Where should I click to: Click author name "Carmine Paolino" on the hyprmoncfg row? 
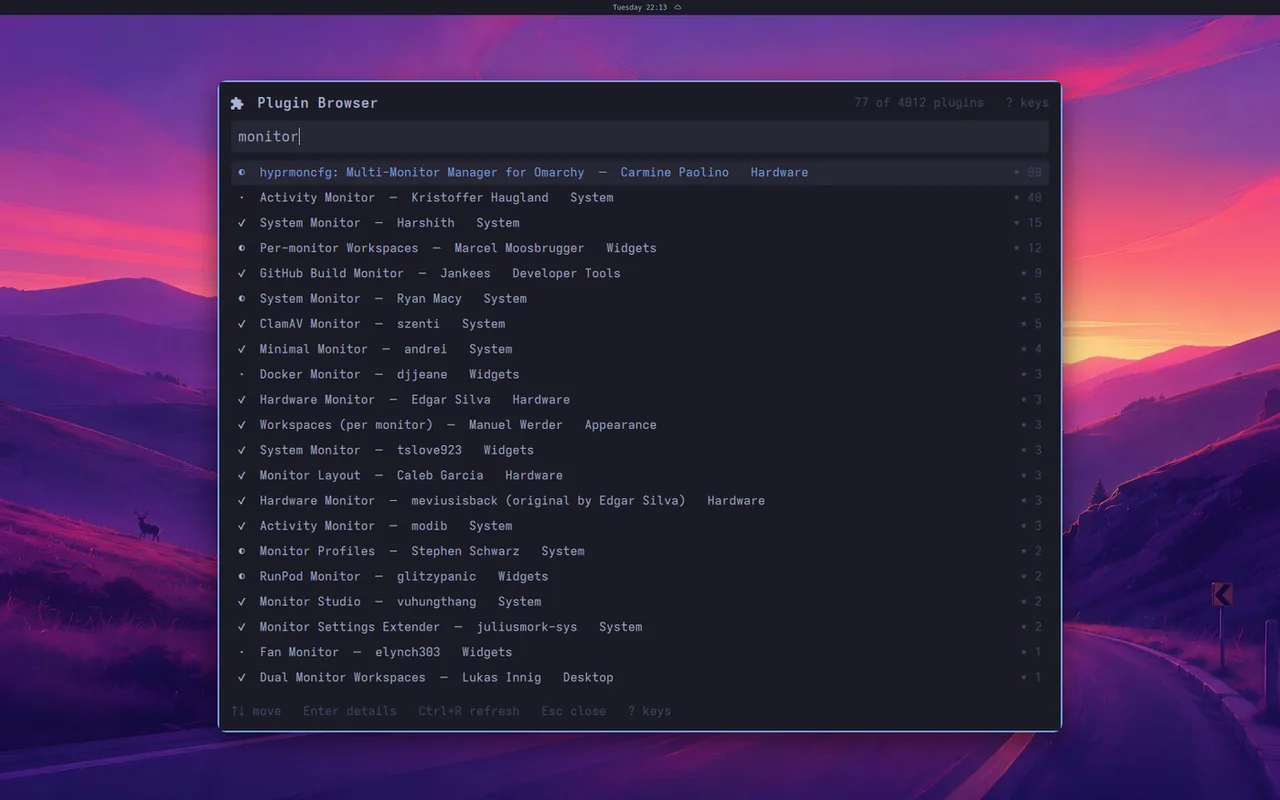675,172
